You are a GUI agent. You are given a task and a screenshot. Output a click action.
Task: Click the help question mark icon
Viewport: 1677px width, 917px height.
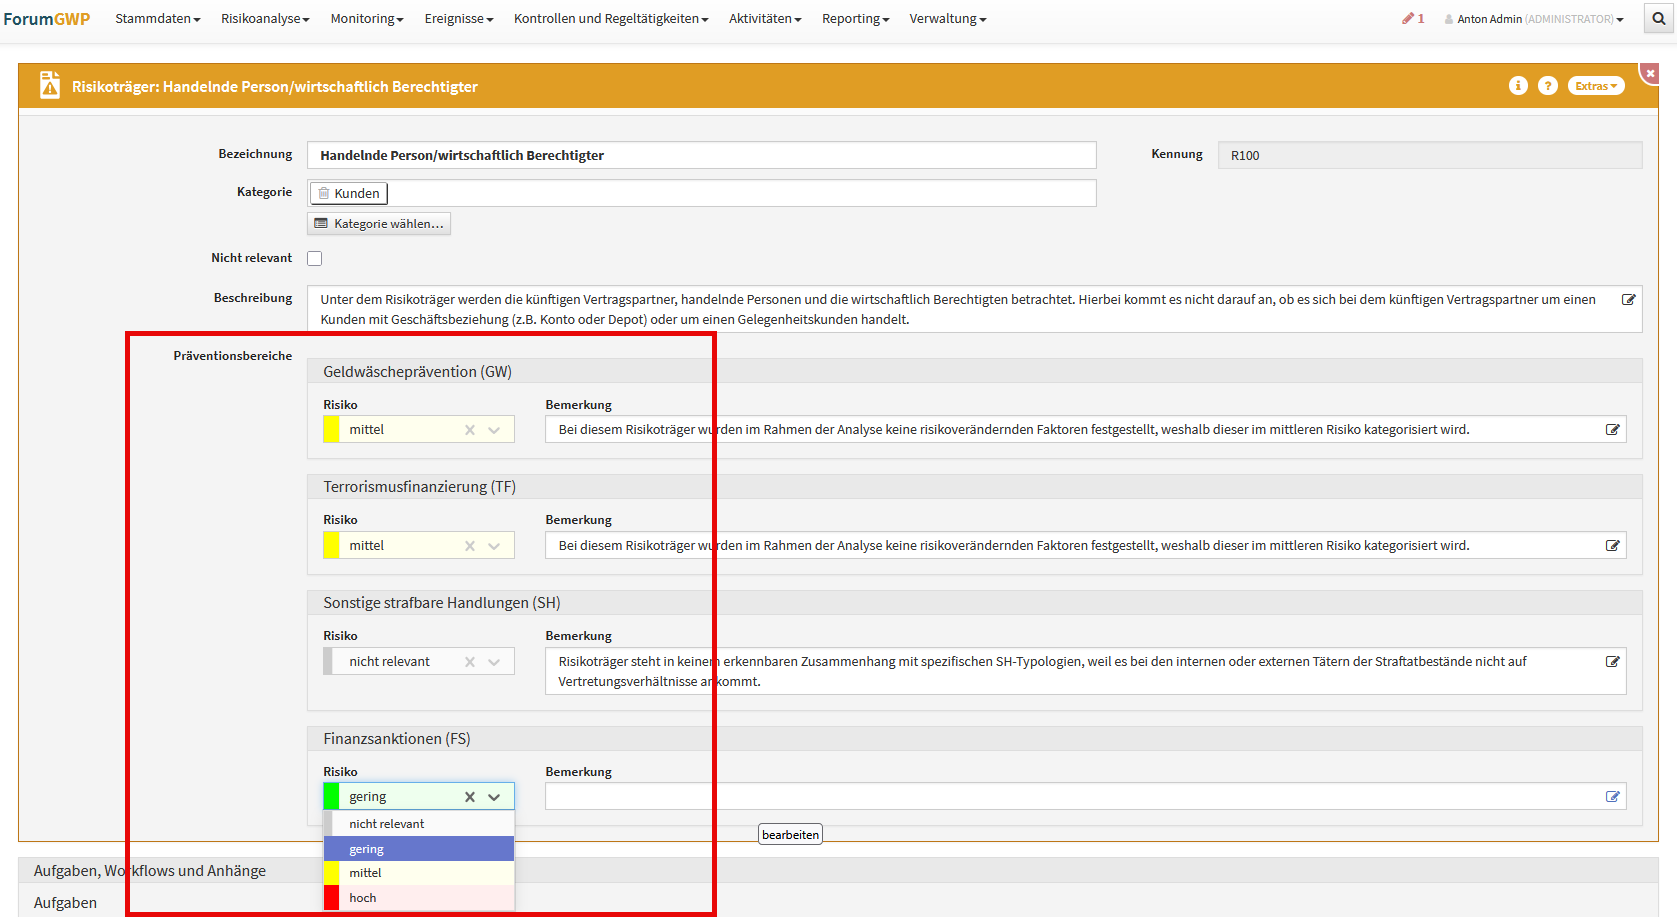1547,86
